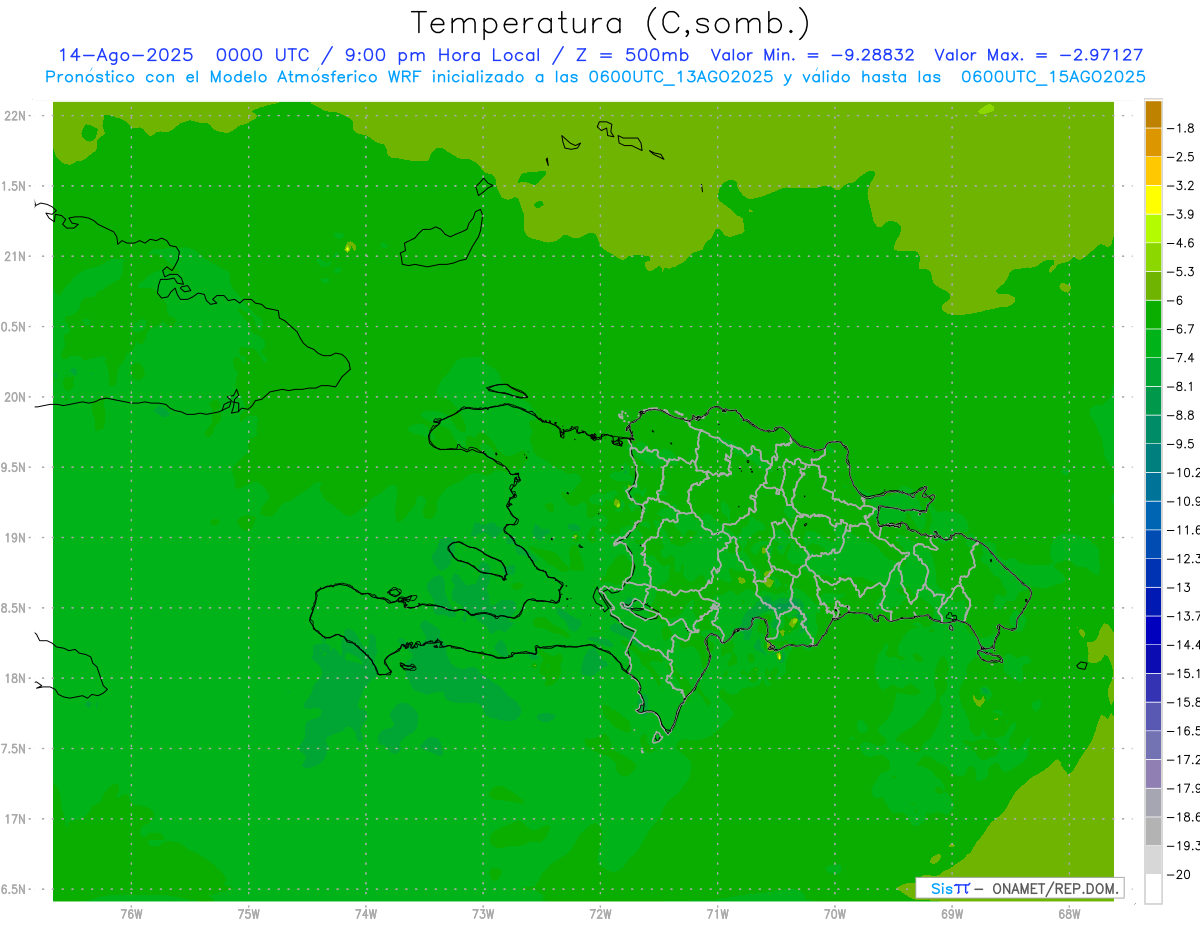Viewport: 1200px width, 927px height.
Task: Click the -3.2 color scale label
Action: pos(1181,186)
